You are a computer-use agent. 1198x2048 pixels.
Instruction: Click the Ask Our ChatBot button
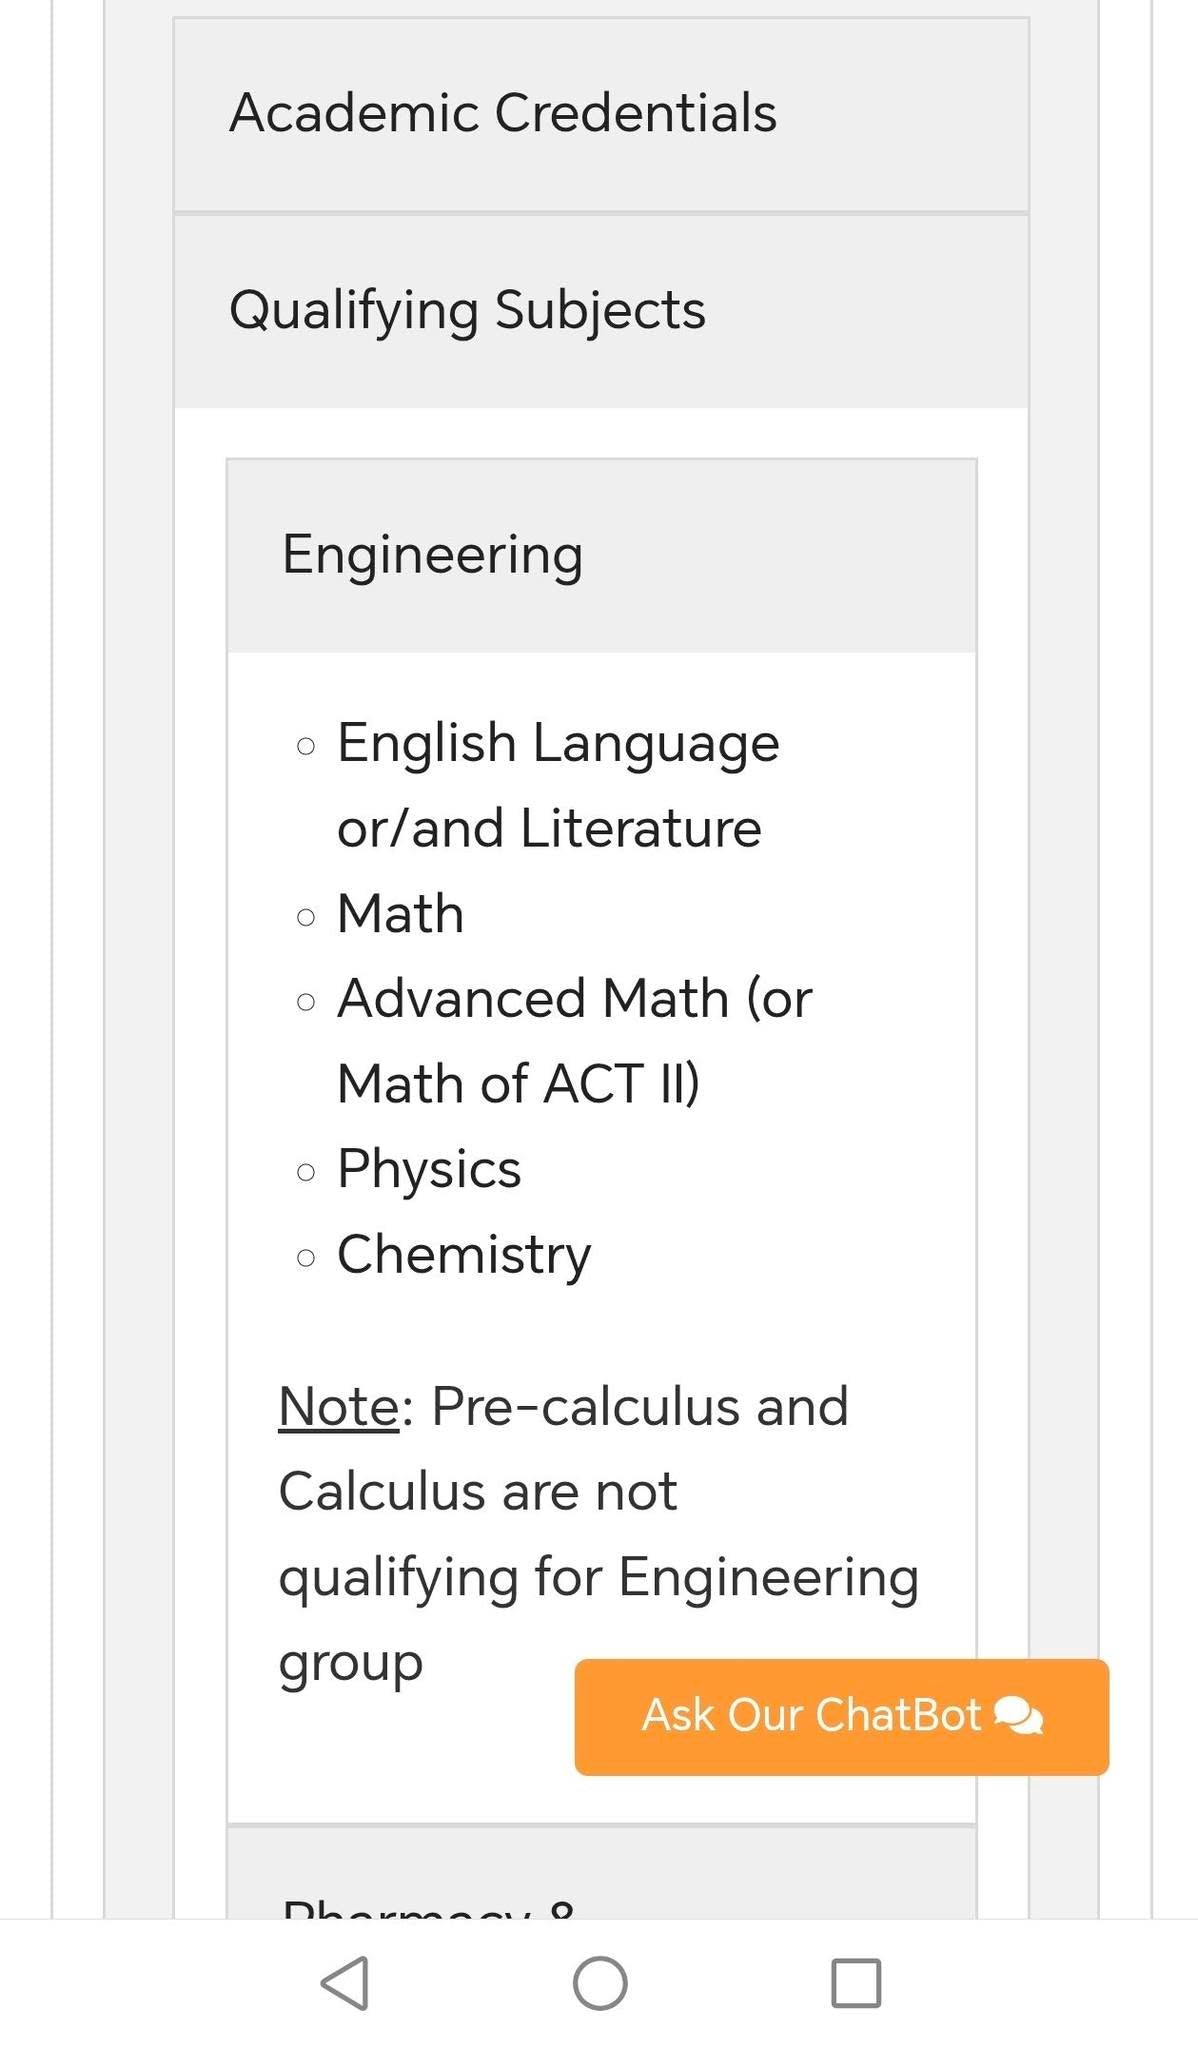click(x=841, y=1717)
